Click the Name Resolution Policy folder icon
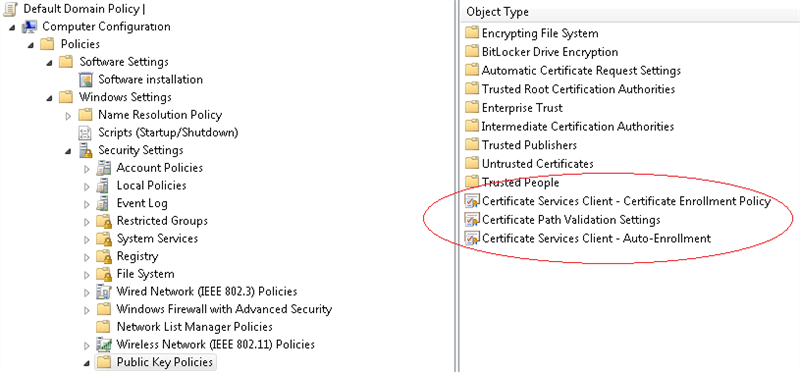Screen dimensions: 800x373 coord(85,115)
